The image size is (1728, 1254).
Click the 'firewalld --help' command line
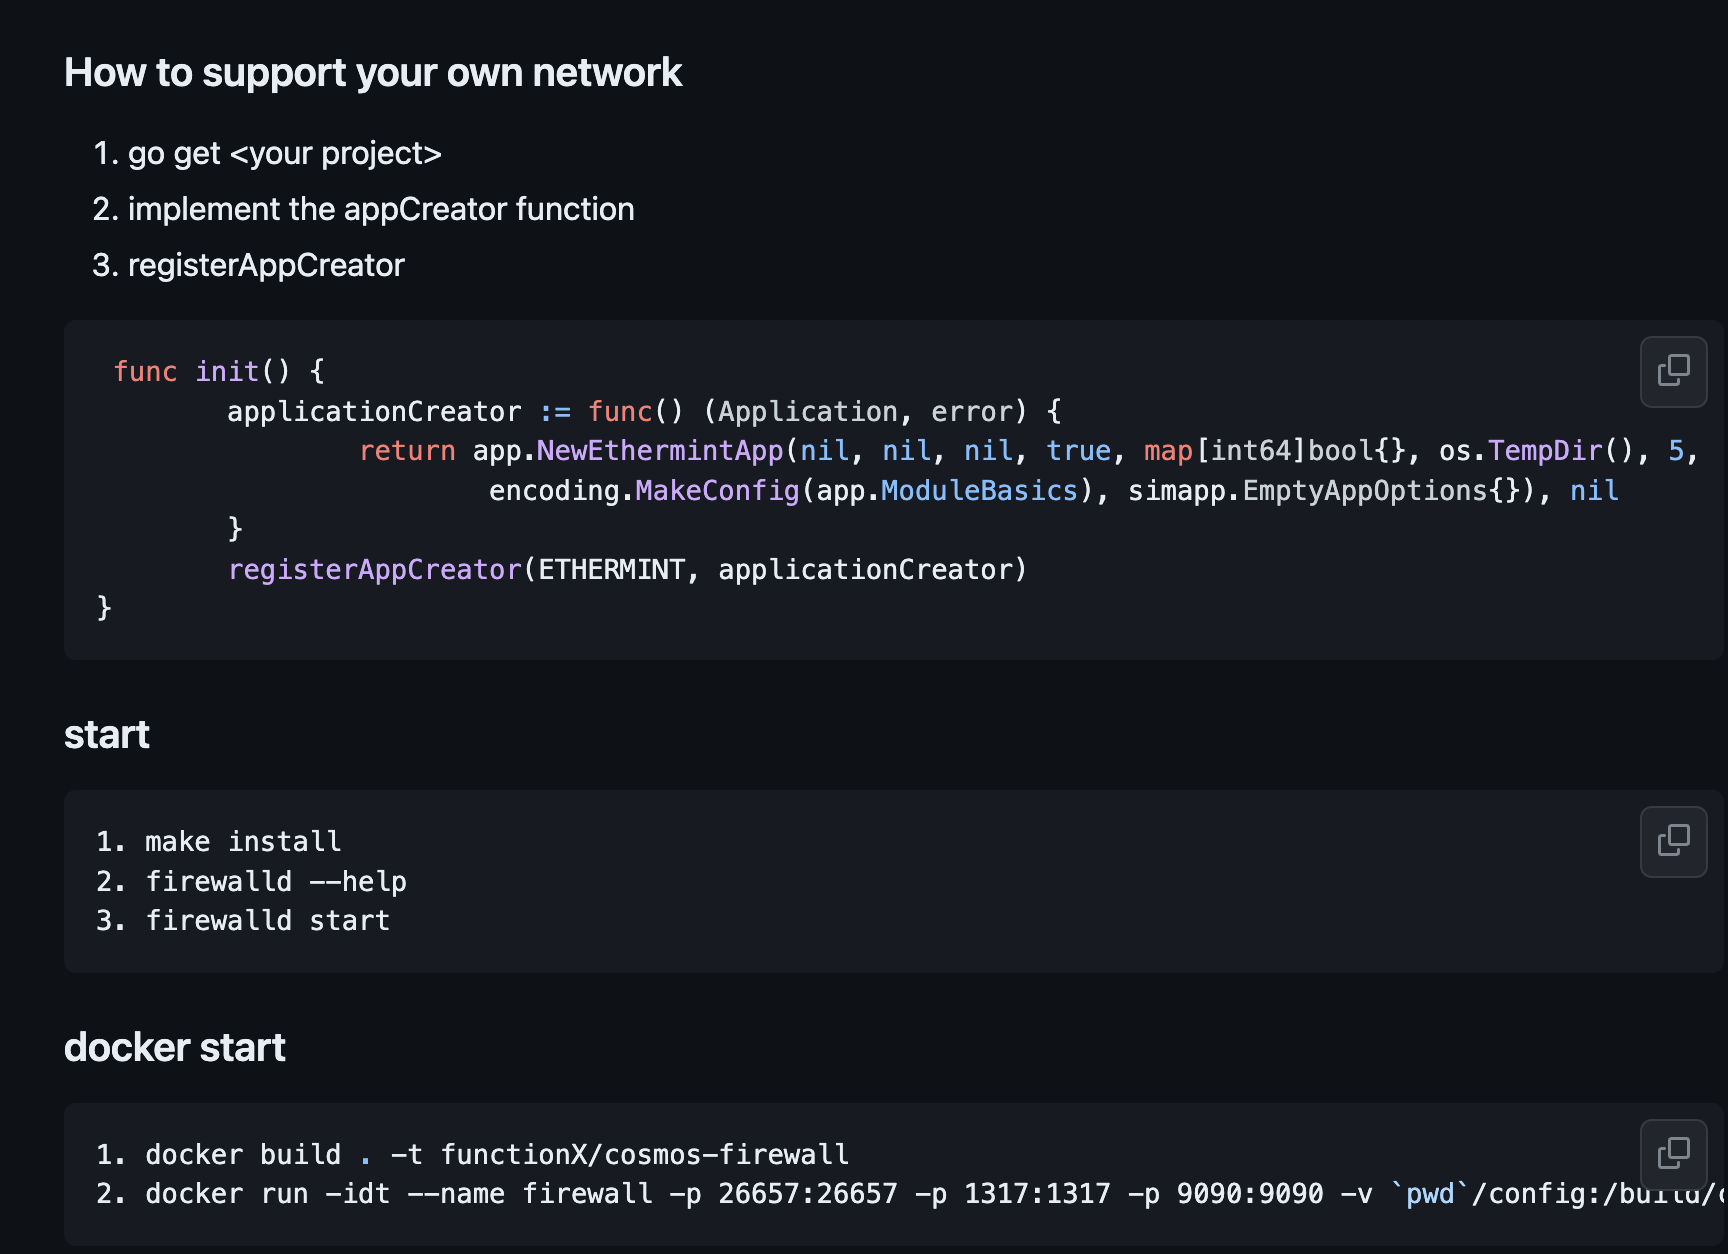276,882
